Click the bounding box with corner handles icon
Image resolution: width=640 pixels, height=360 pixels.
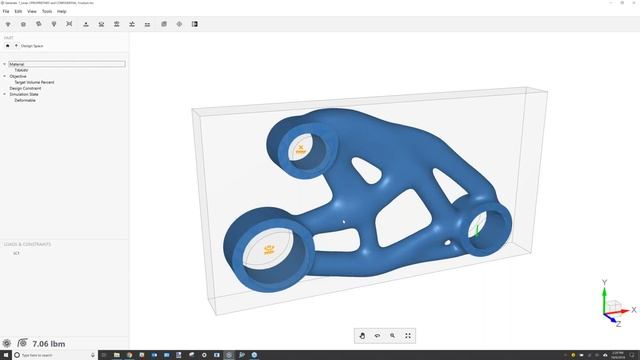point(69,24)
